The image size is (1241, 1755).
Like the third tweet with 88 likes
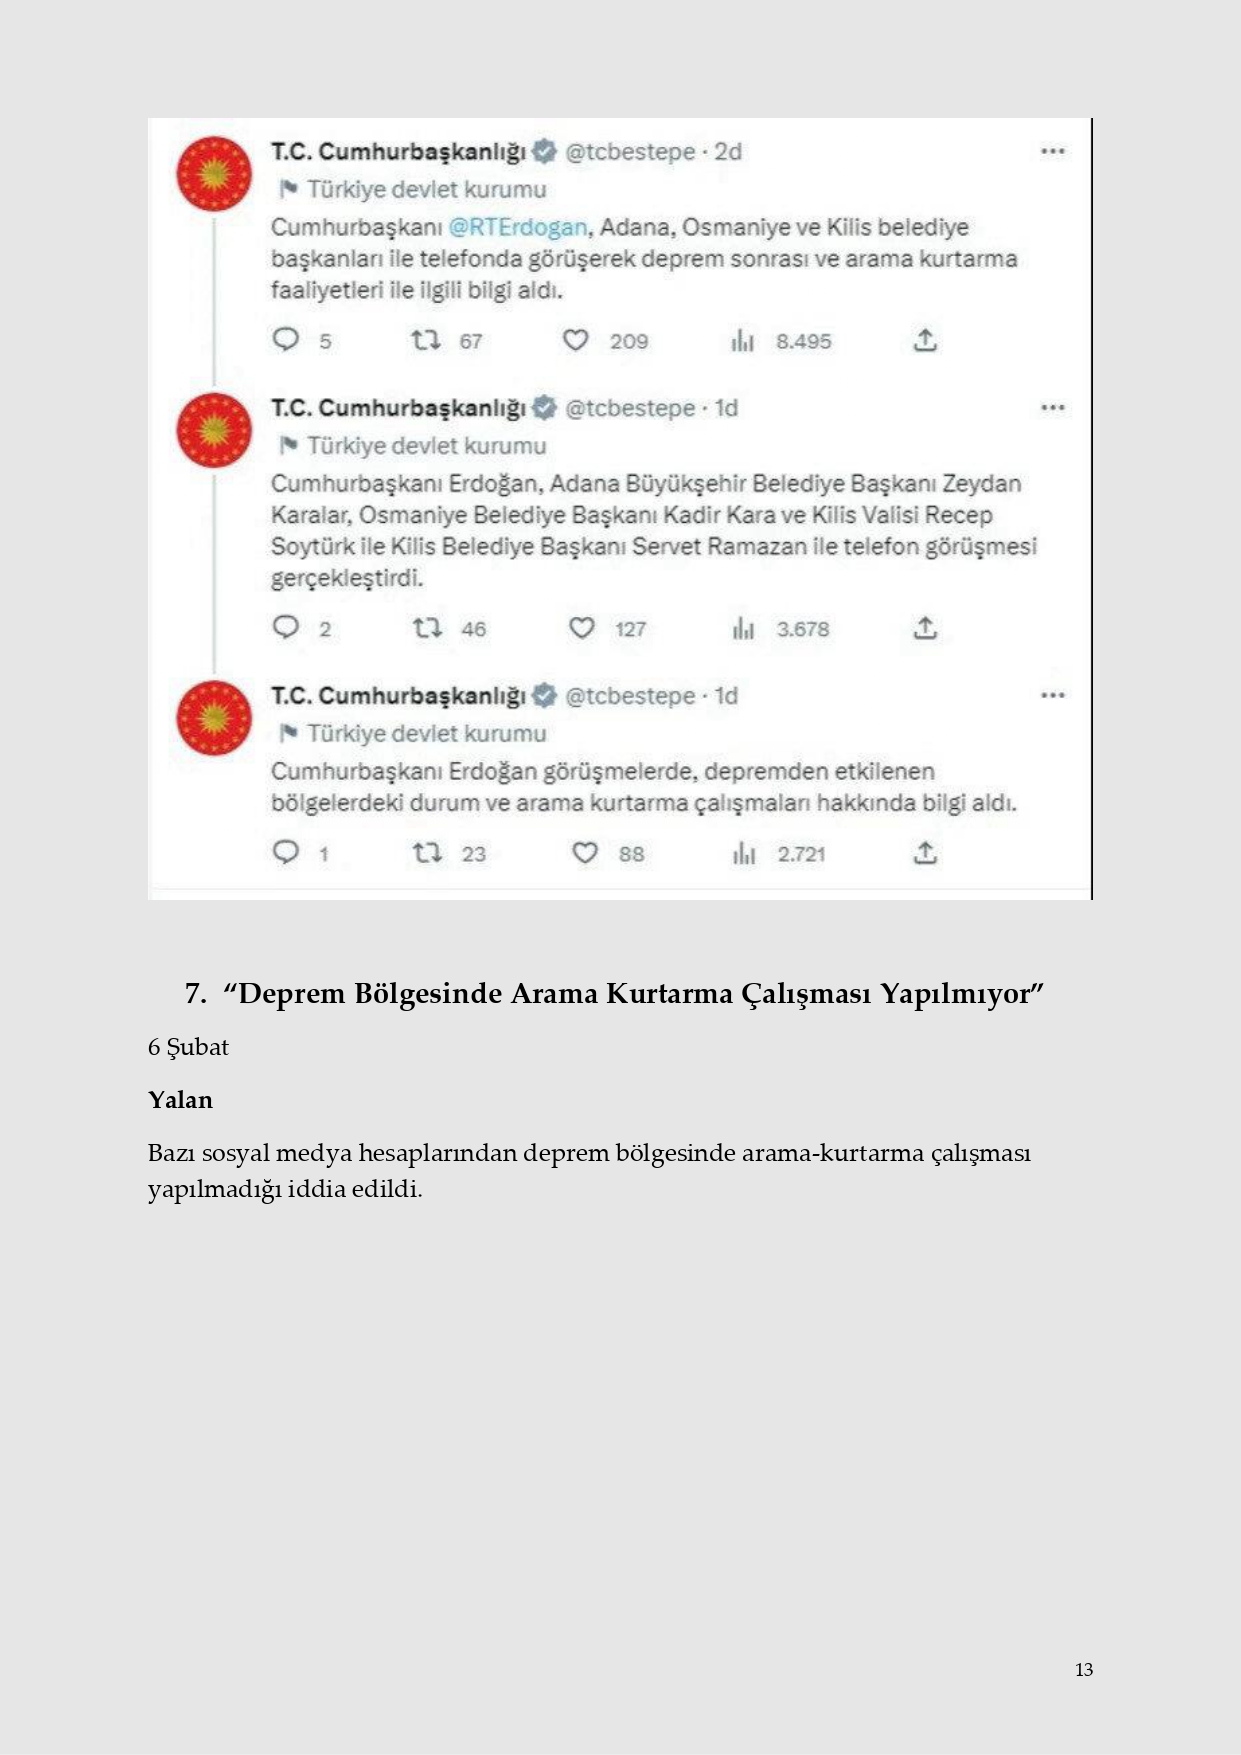pyautogui.click(x=584, y=853)
